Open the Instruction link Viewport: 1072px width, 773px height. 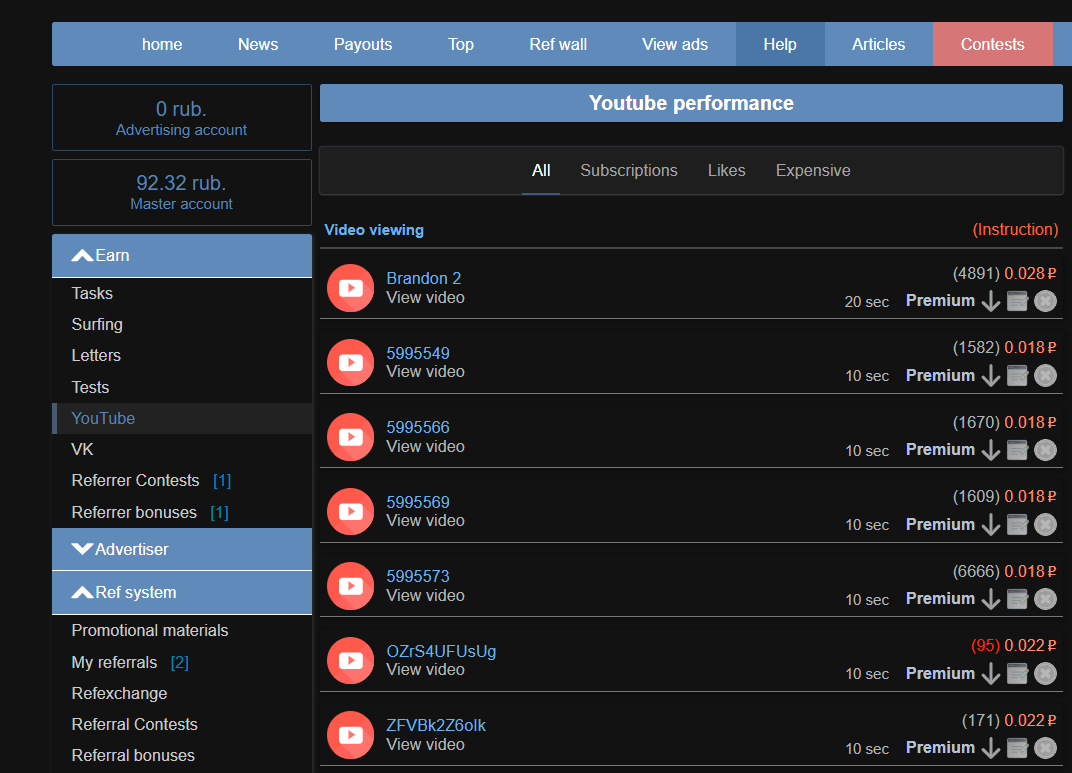(1015, 230)
